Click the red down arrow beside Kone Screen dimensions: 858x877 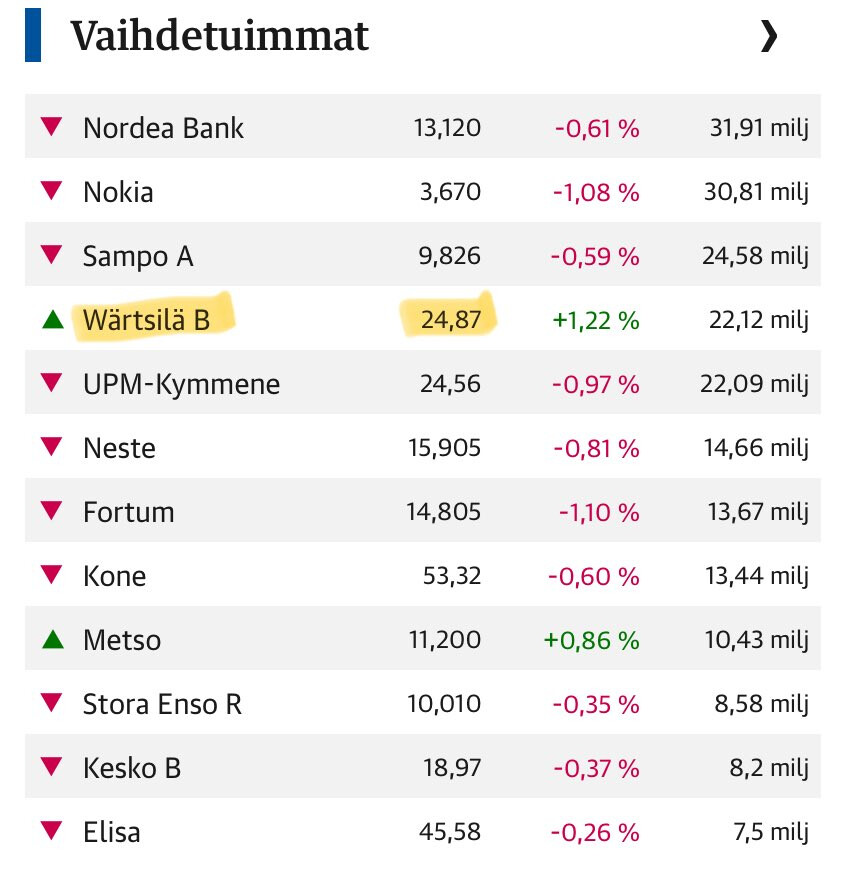52,575
